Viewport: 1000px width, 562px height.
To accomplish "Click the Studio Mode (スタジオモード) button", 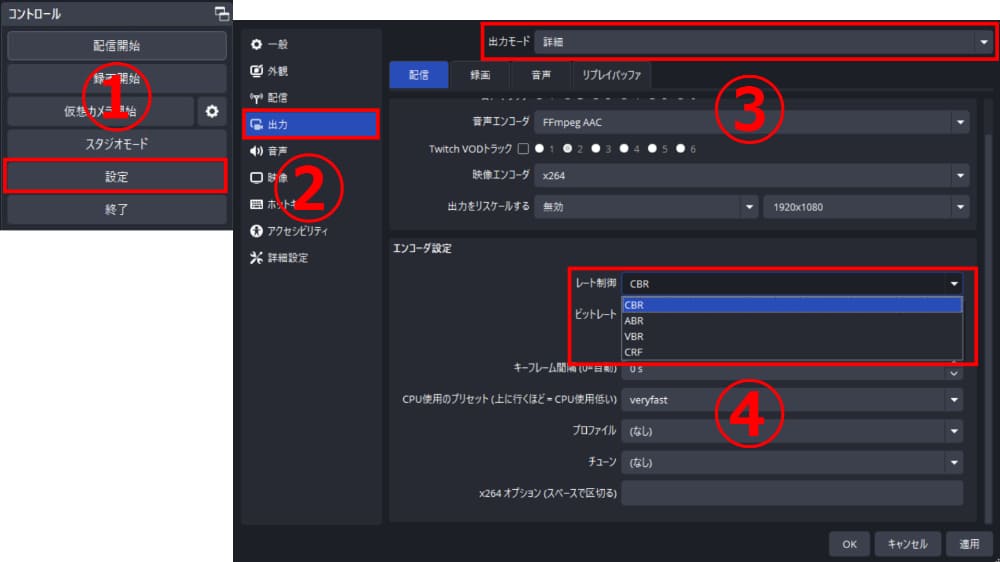I will (x=117, y=144).
